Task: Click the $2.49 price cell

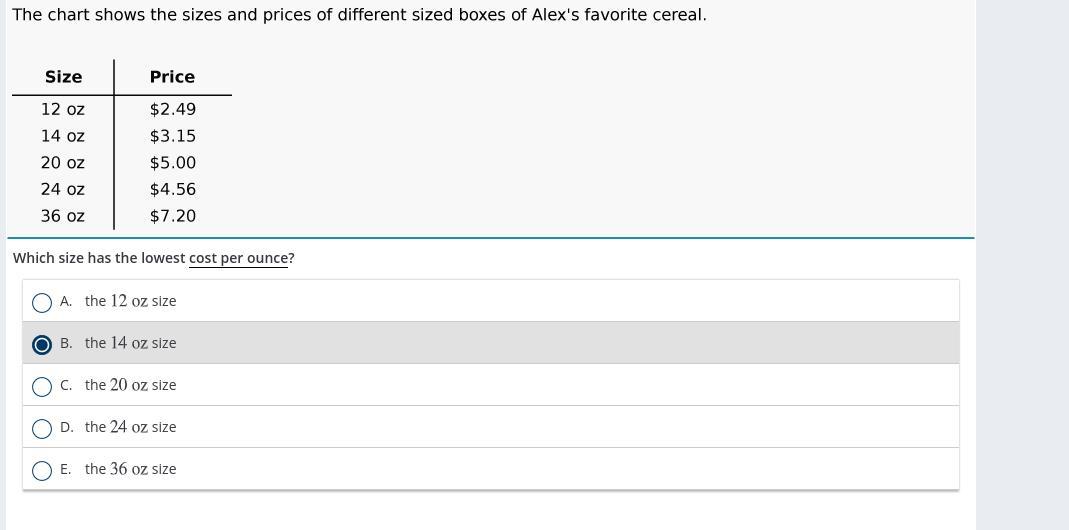Action: tap(172, 109)
